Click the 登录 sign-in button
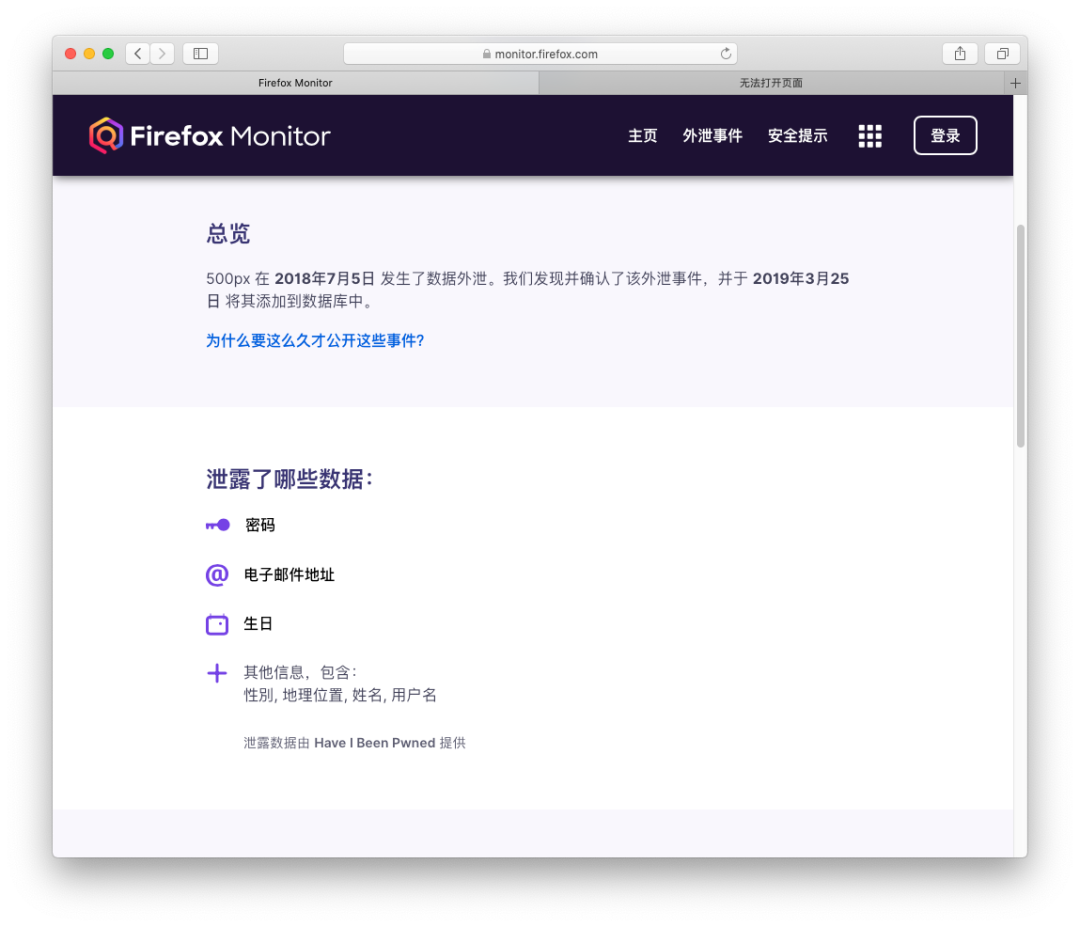The height and width of the screenshot is (927, 1080). tap(945, 136)
